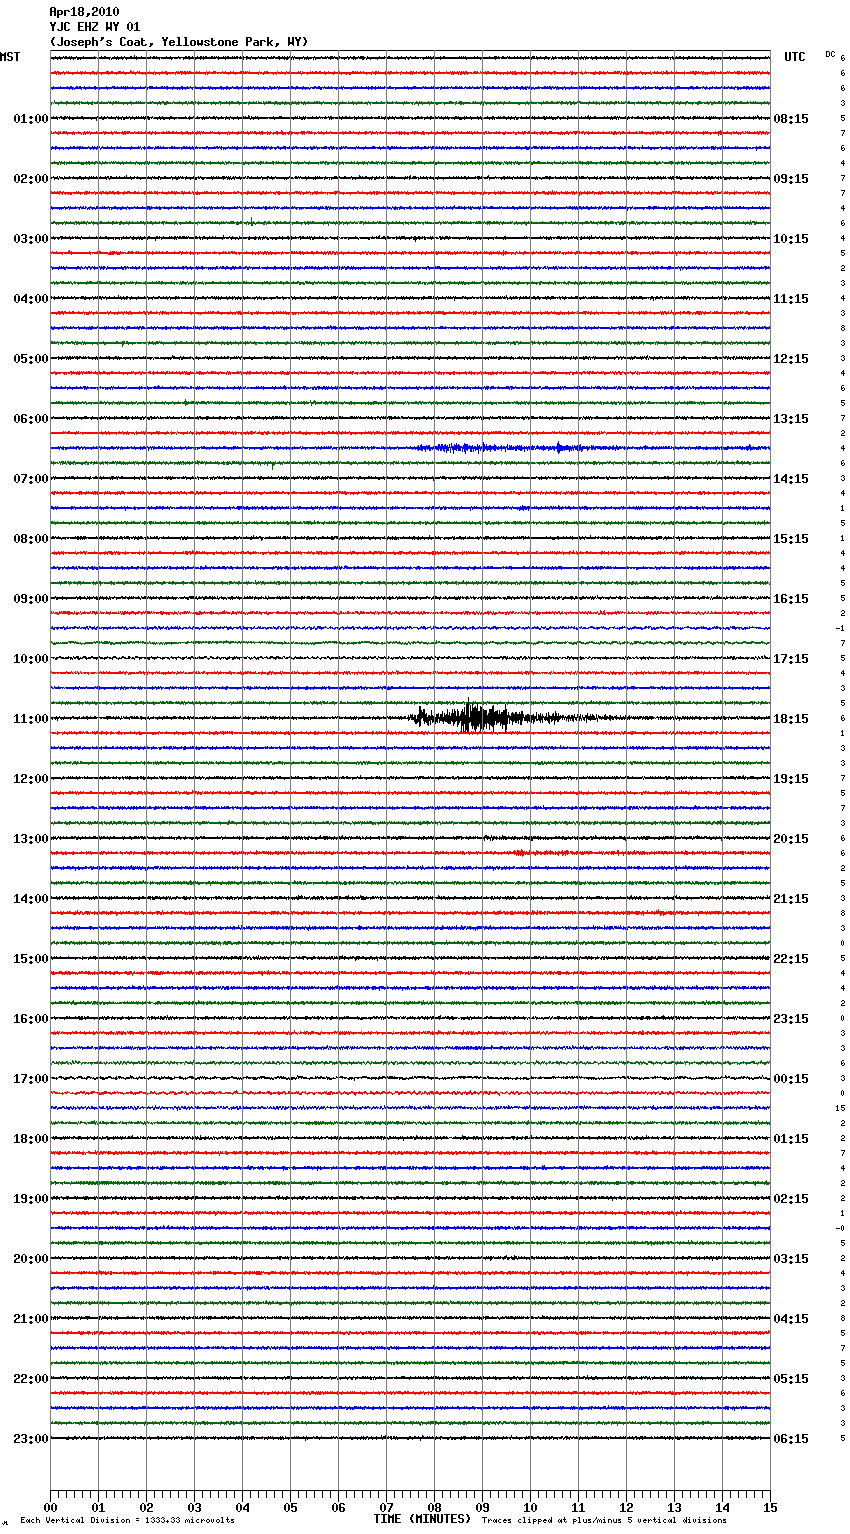Screen dimensions: 850x1534
Task: Select the 15:00 MST time label
Action: 30,959
